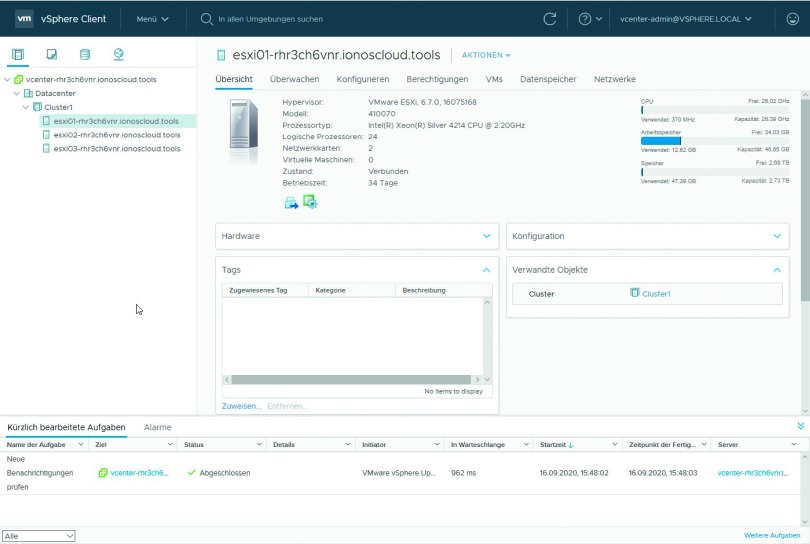Click the green host settings action icon

(310, 202)
